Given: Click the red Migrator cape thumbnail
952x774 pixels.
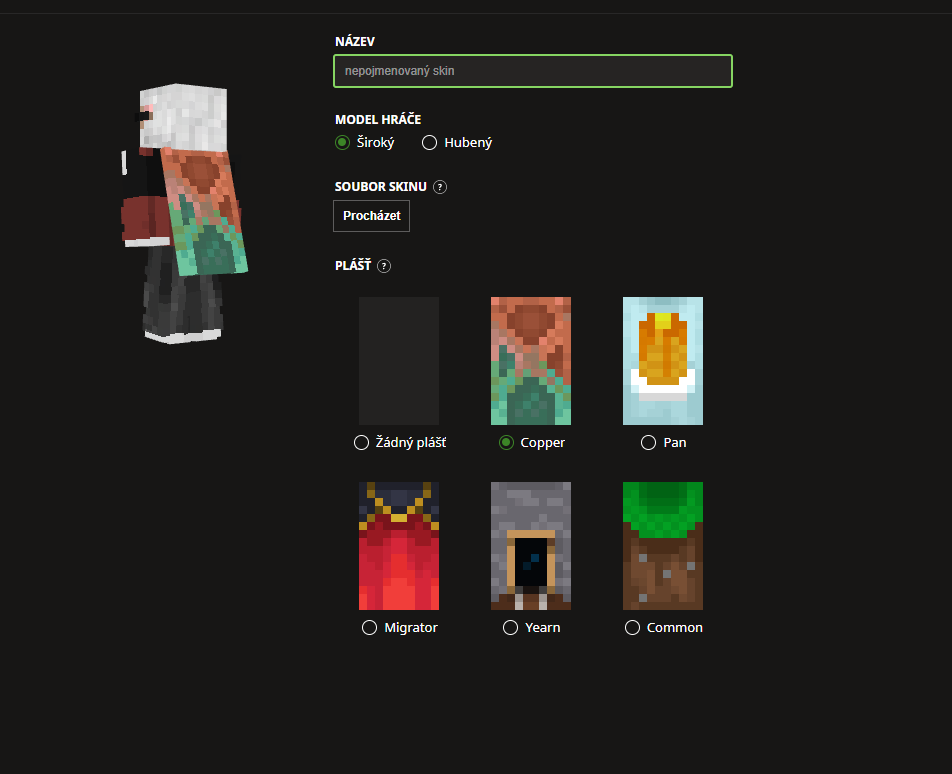Looking at the screenshot, I should click(399, 546).
